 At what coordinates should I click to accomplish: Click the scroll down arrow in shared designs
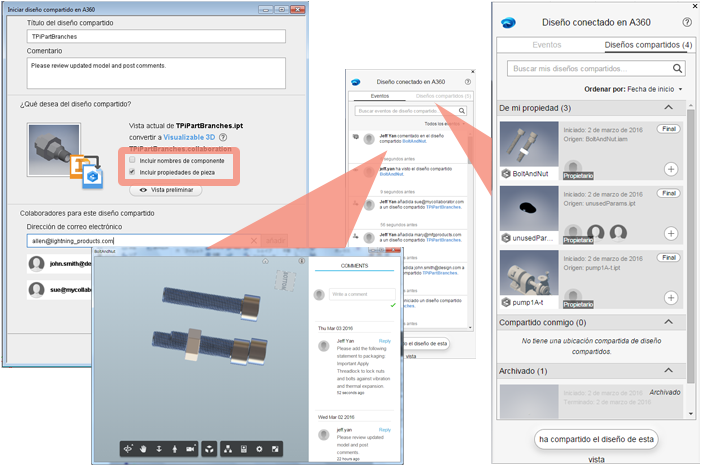coord(691,414)
